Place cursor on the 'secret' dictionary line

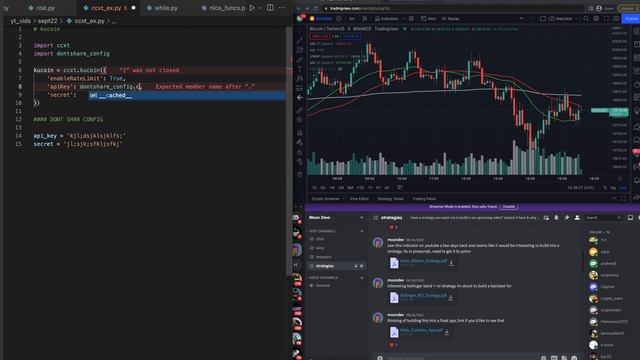[61, 95]
